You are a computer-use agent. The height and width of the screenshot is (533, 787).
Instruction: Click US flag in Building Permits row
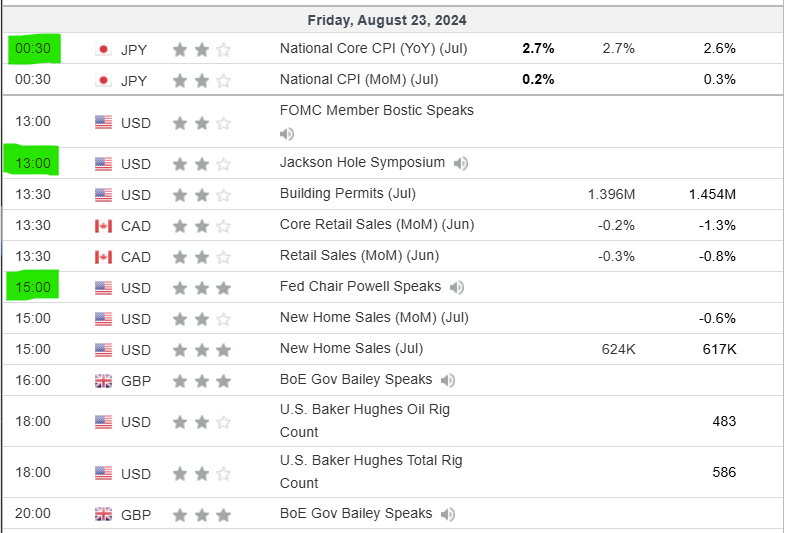[x=103, y=195]
